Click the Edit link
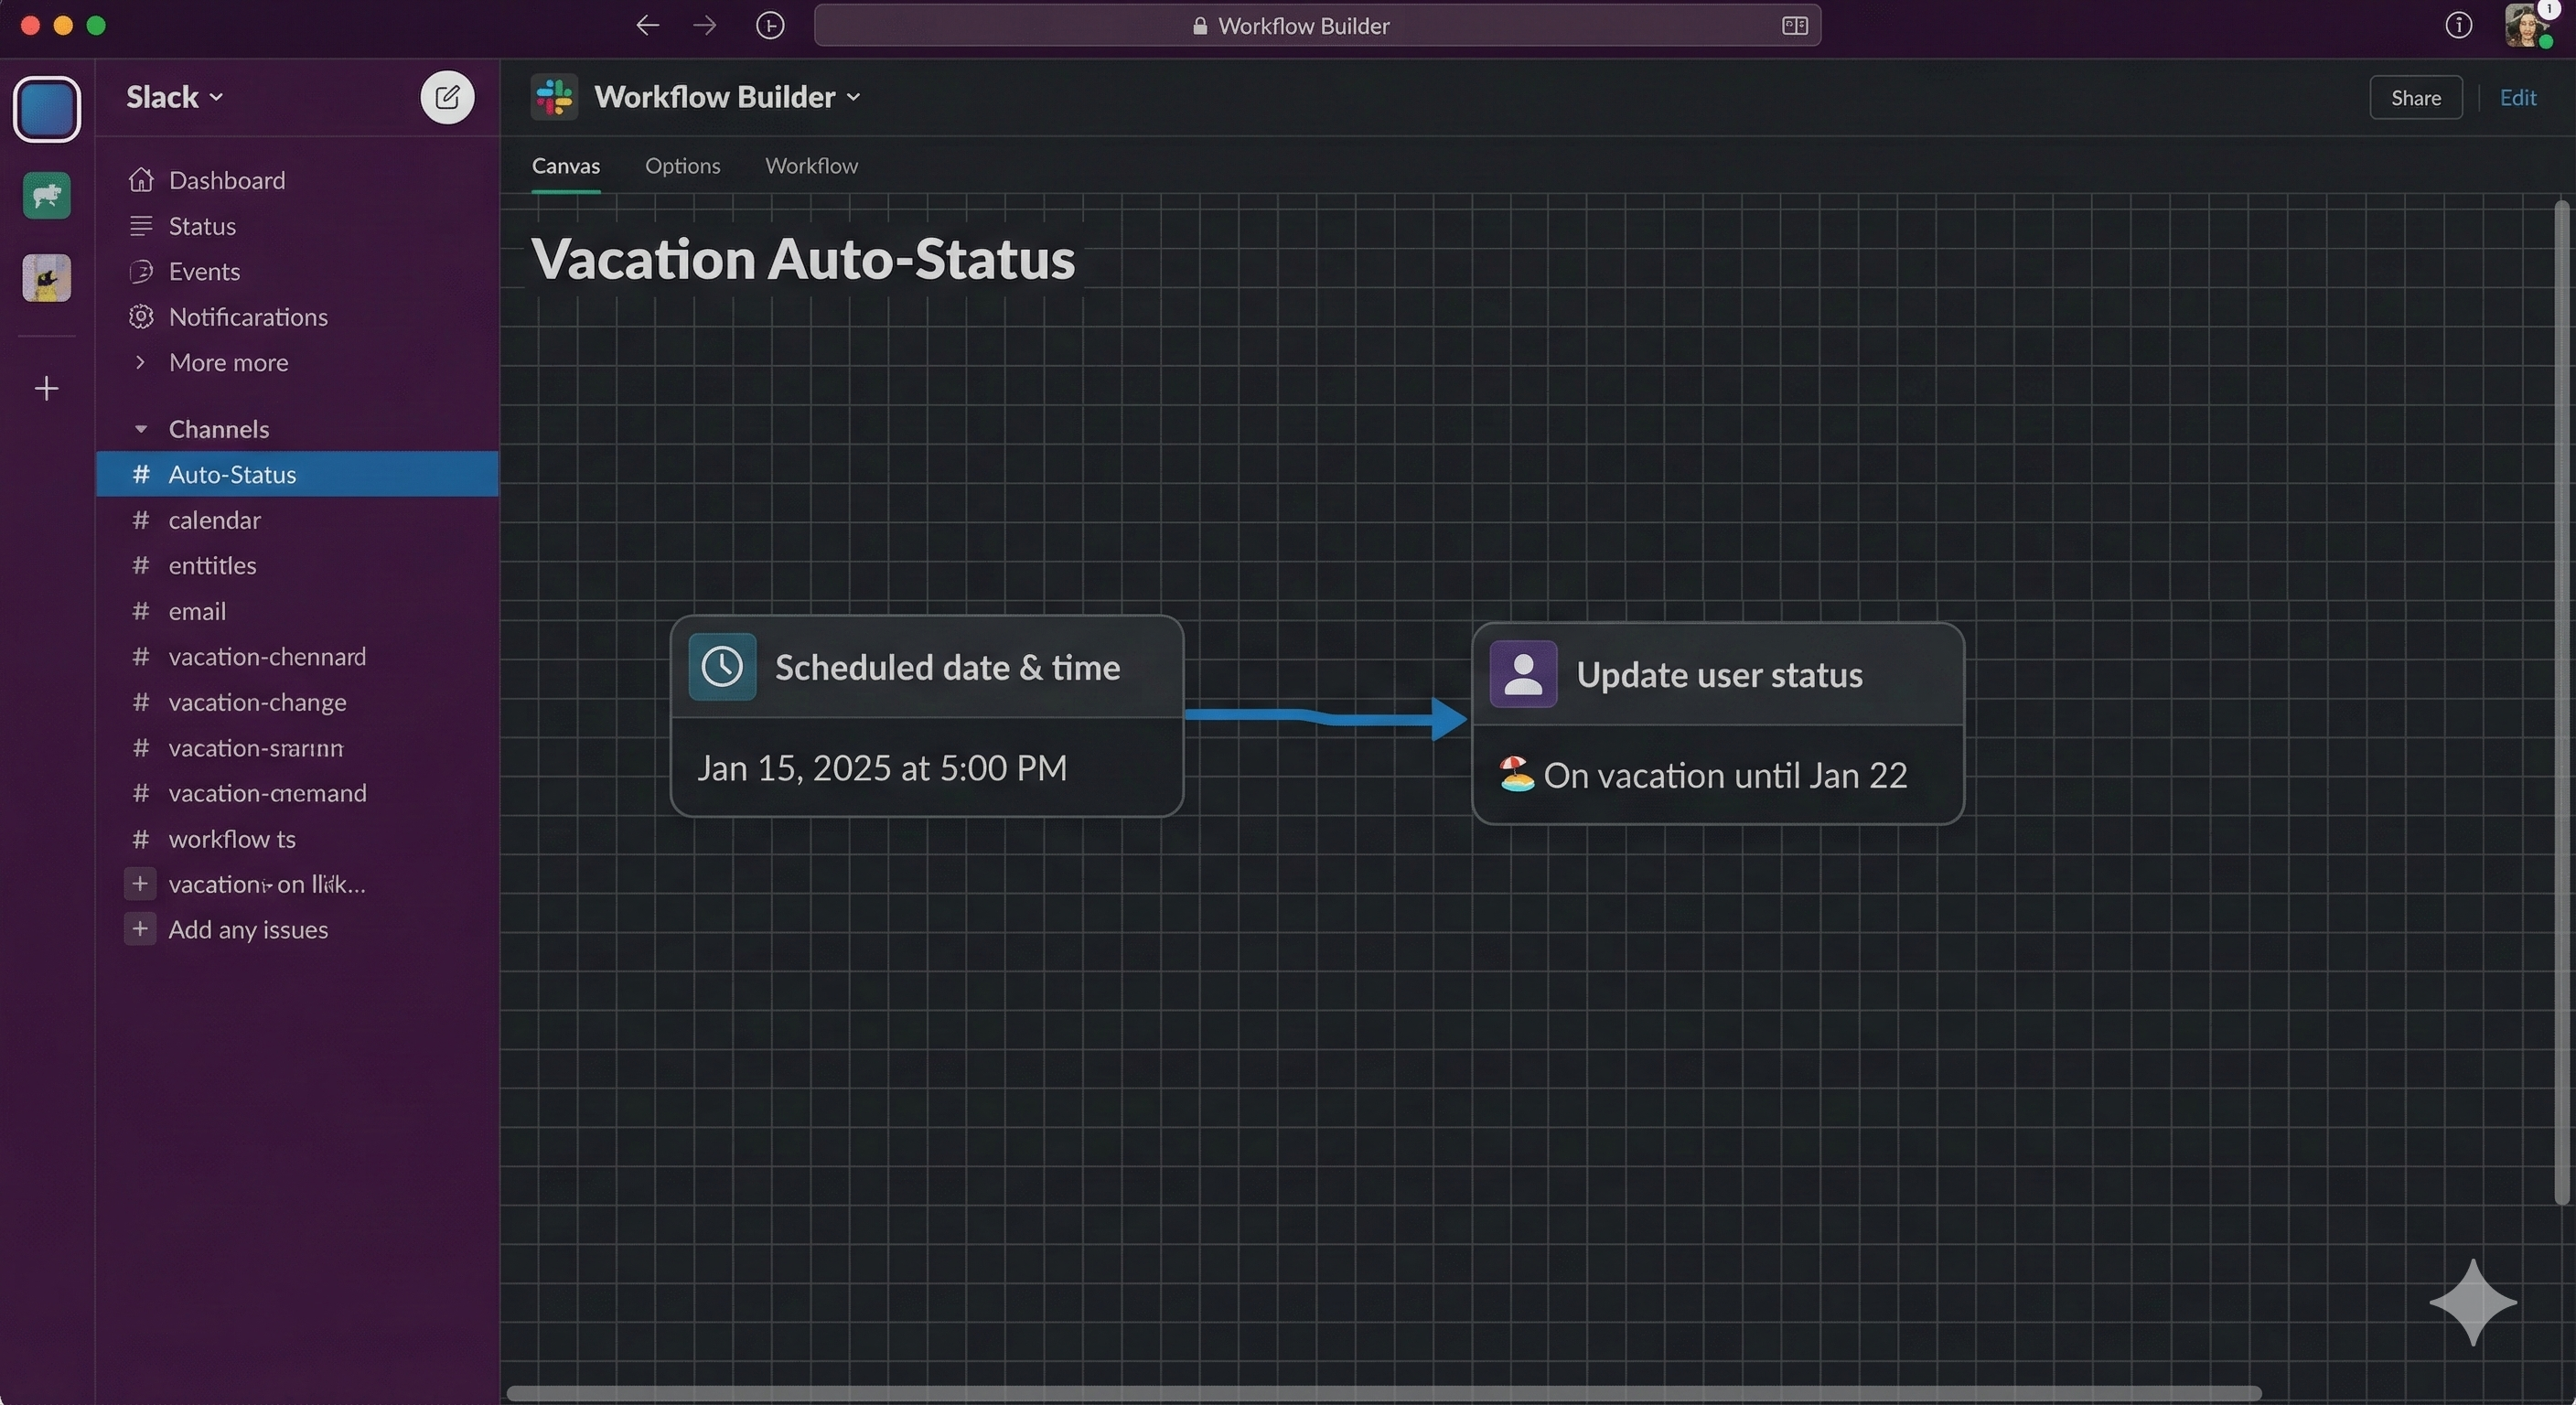2576x1405 pixels. (x=2517, y=97)
